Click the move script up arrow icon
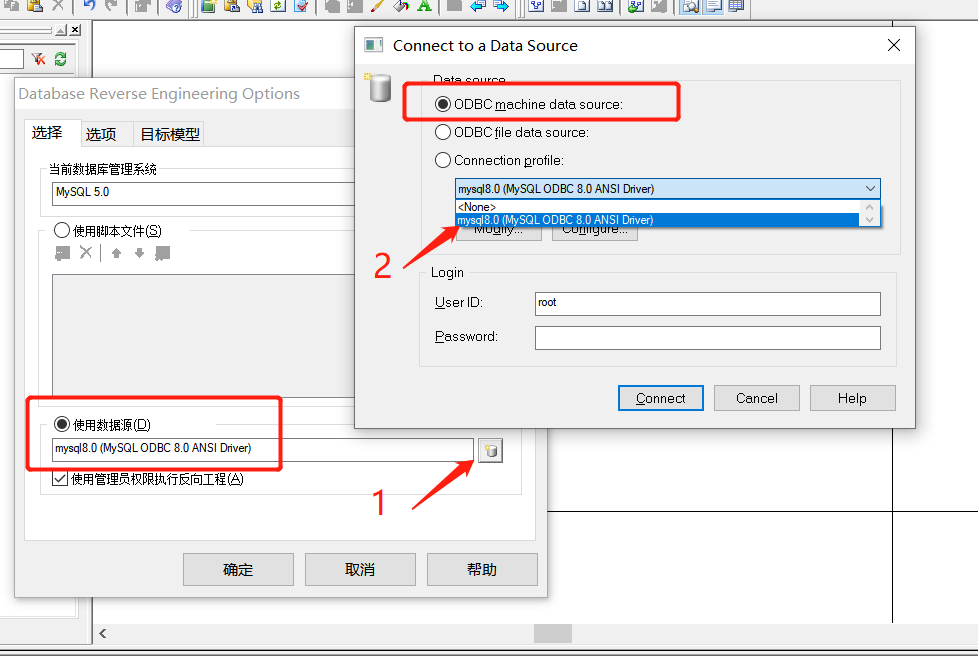 (116, 253)
